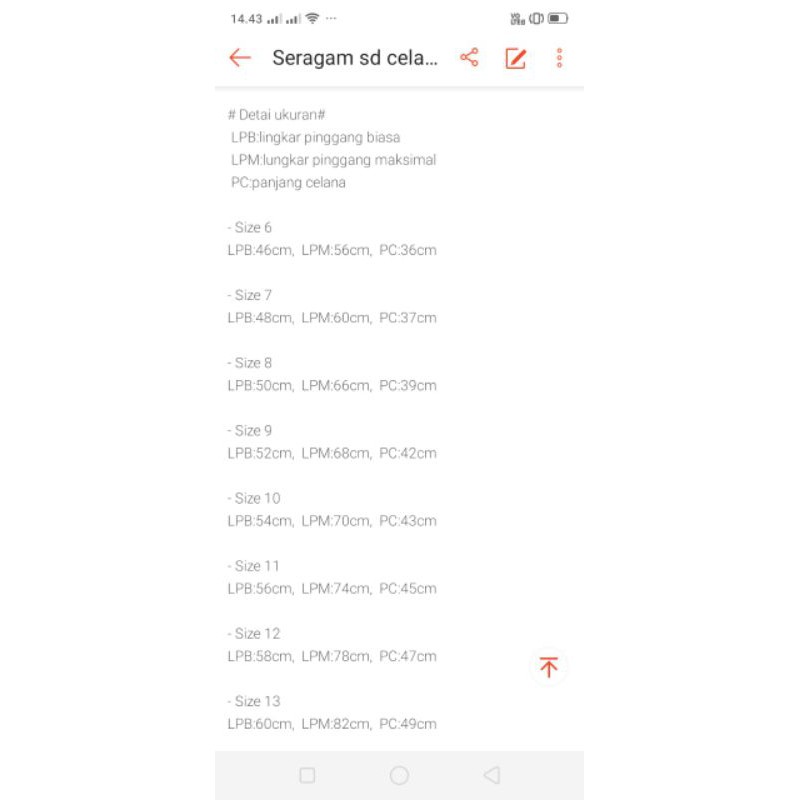Tap the back arrow icon
Viewport: 800px width, 800px height.
point(240,58)
